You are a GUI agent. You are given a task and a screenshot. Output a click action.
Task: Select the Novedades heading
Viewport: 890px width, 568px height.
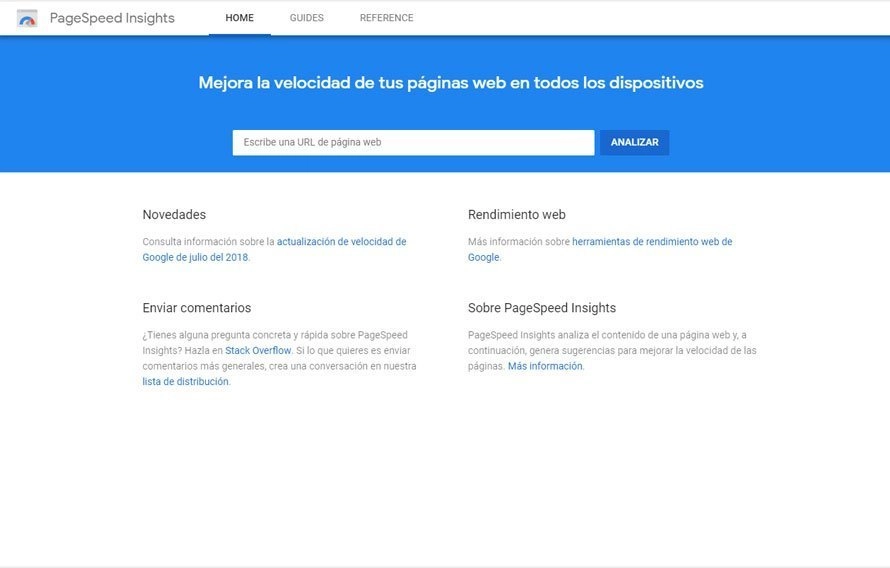[174, 214]
